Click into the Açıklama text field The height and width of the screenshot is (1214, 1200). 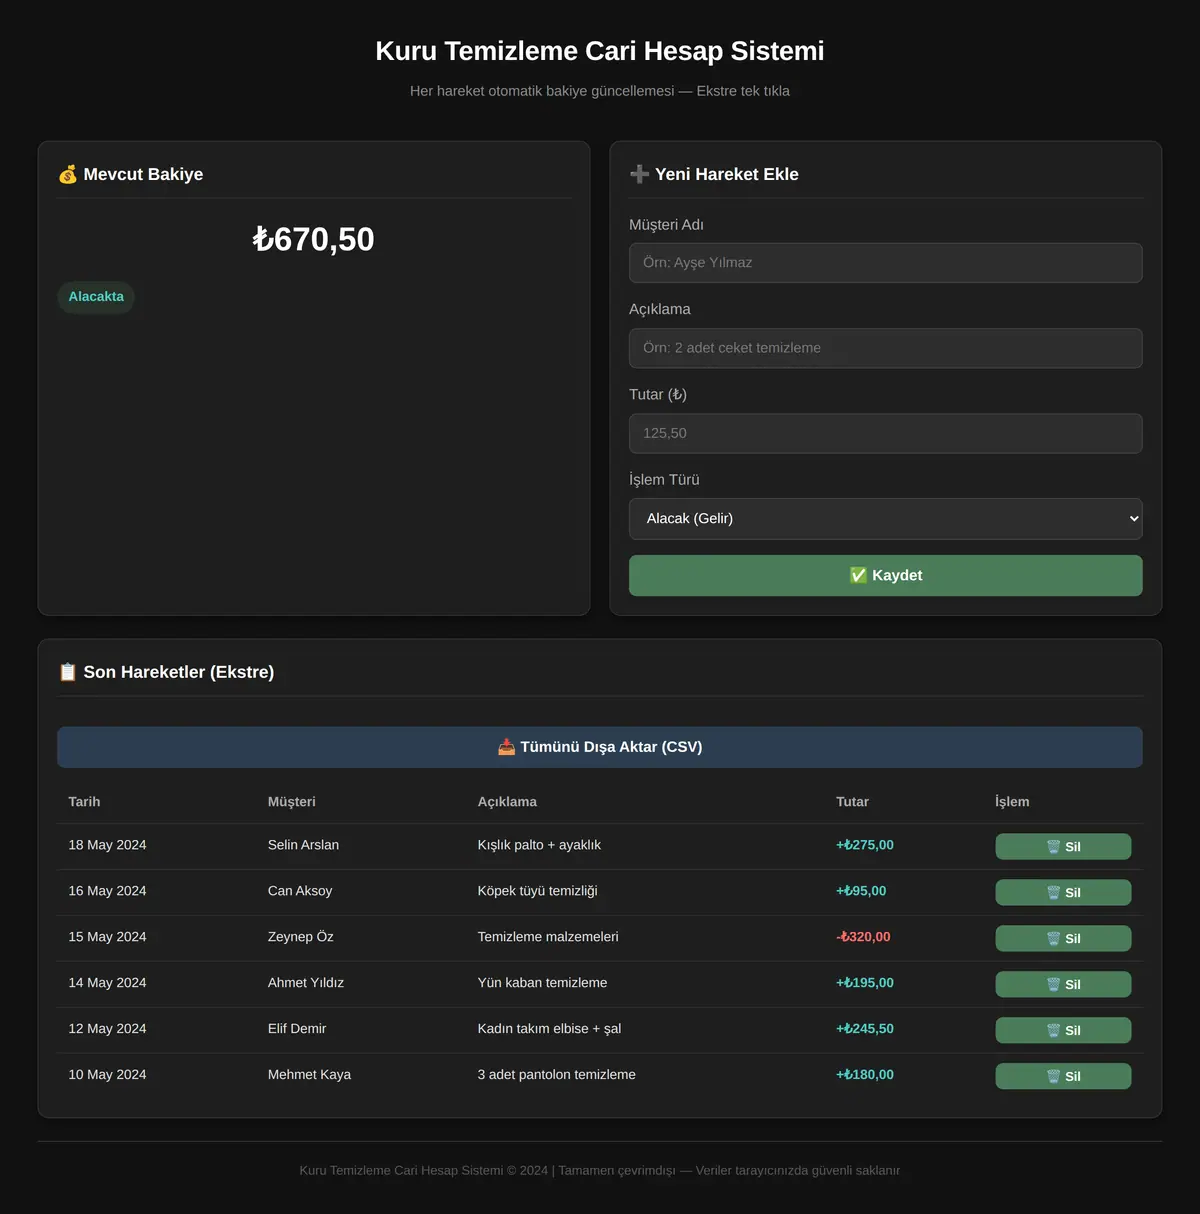pos(886,348)
